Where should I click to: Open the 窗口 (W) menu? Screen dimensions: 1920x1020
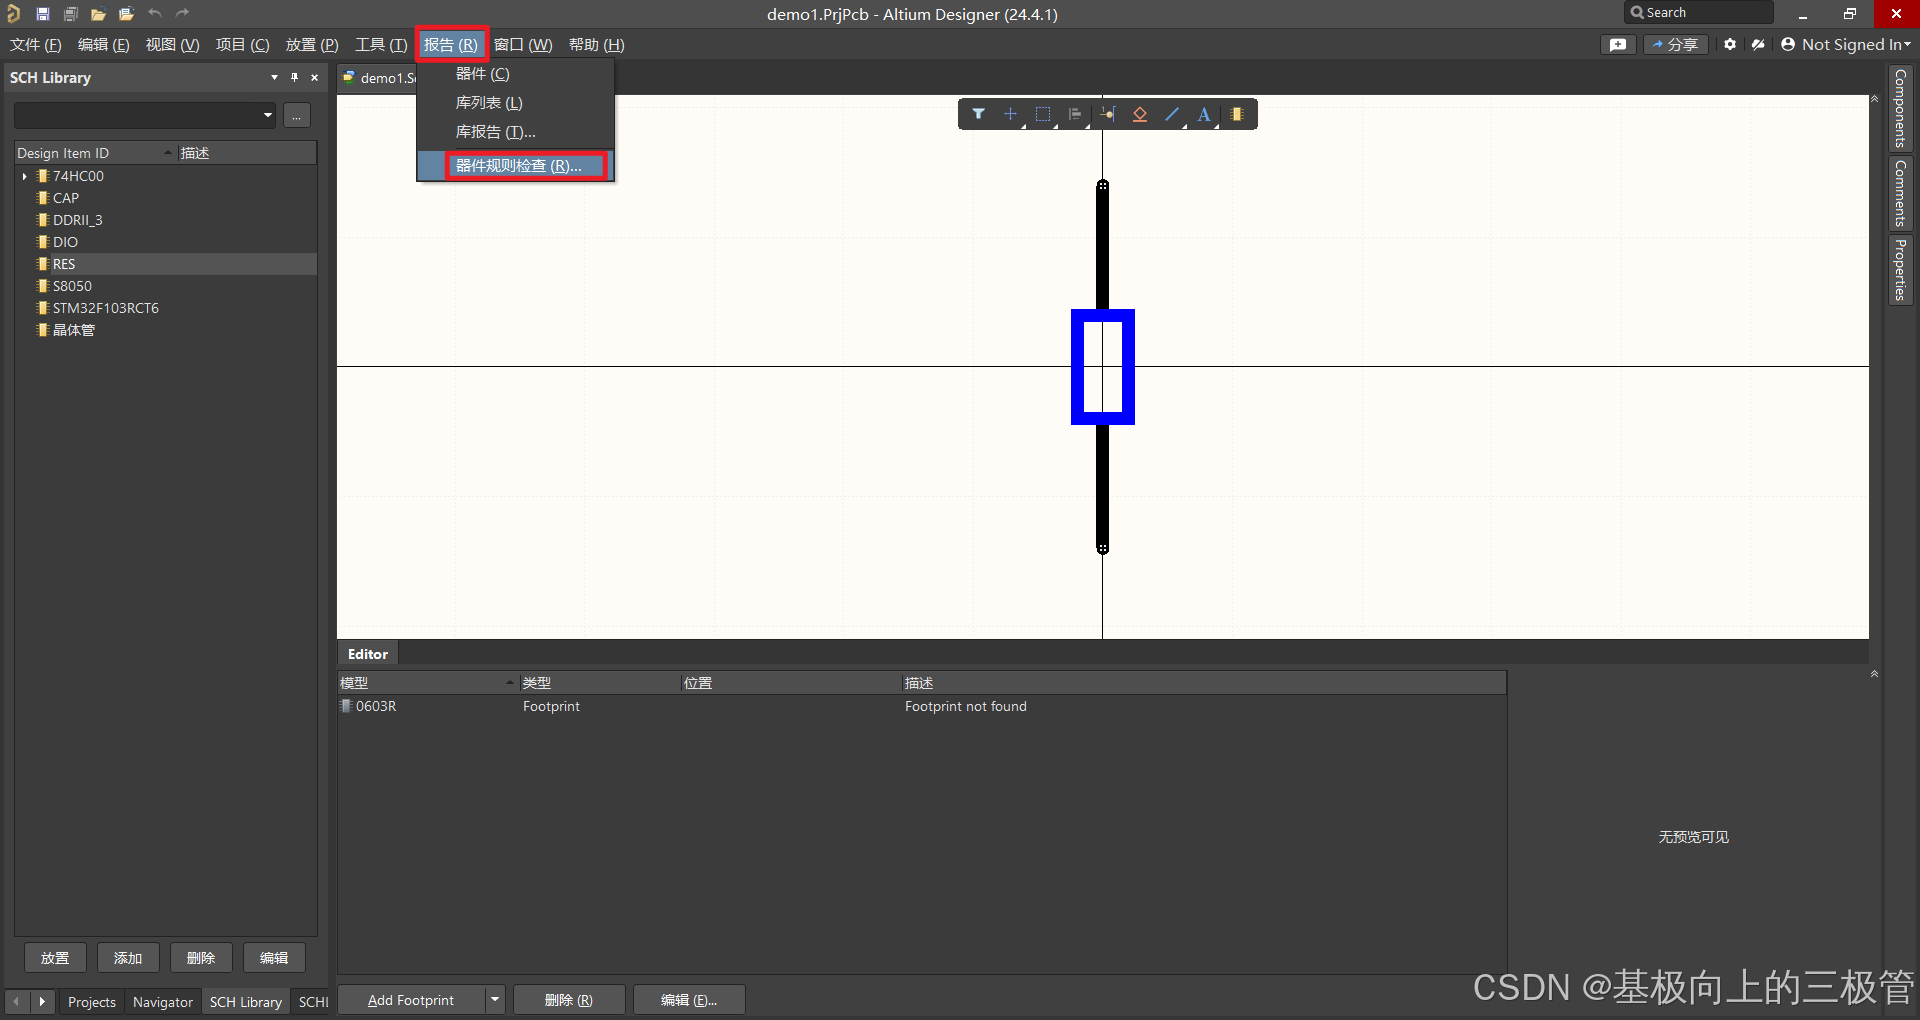(523, 45)
